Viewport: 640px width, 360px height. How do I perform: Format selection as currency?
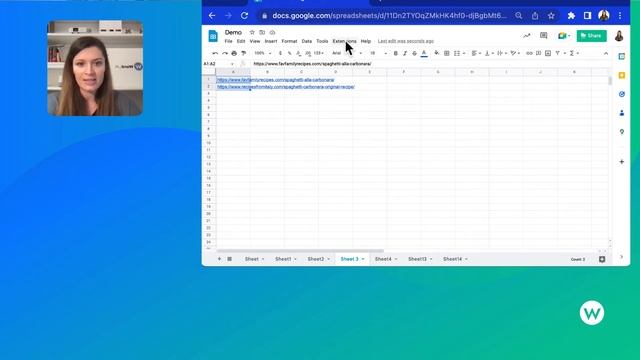point(280,53)
